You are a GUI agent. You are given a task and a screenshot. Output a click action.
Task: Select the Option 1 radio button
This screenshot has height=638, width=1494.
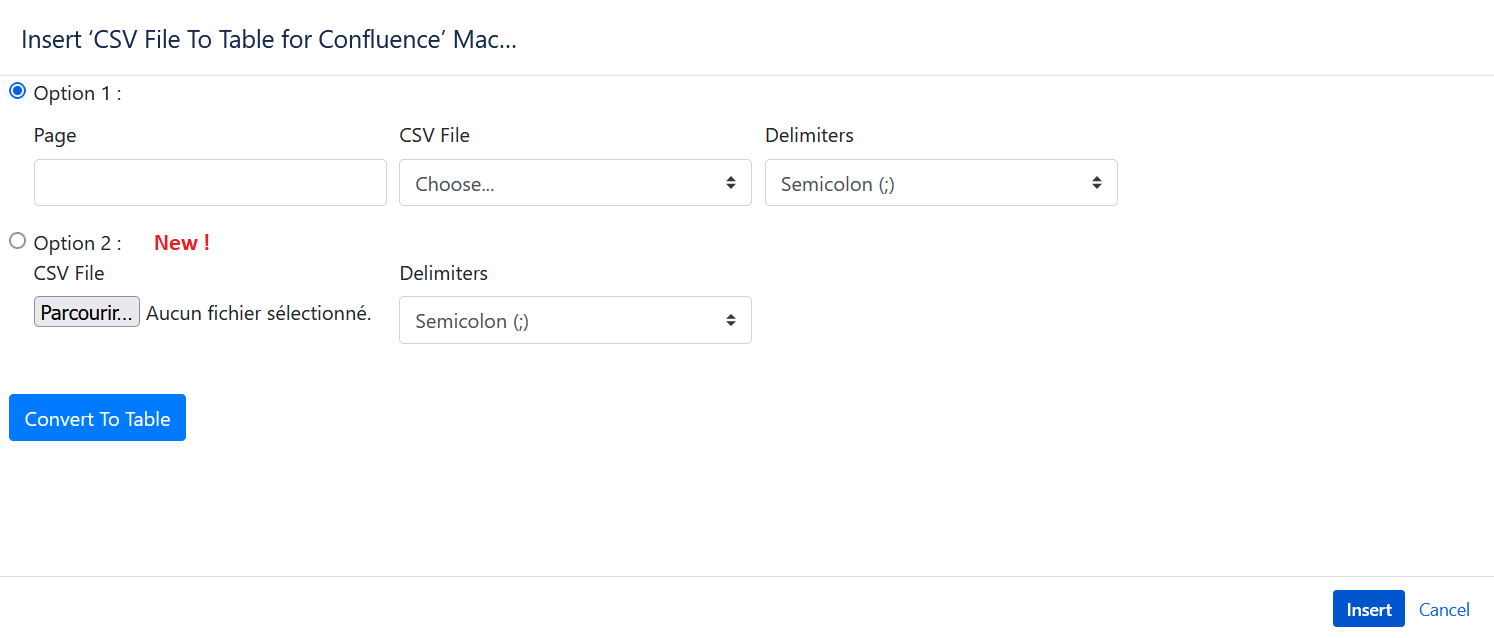[x=17, y=91]
